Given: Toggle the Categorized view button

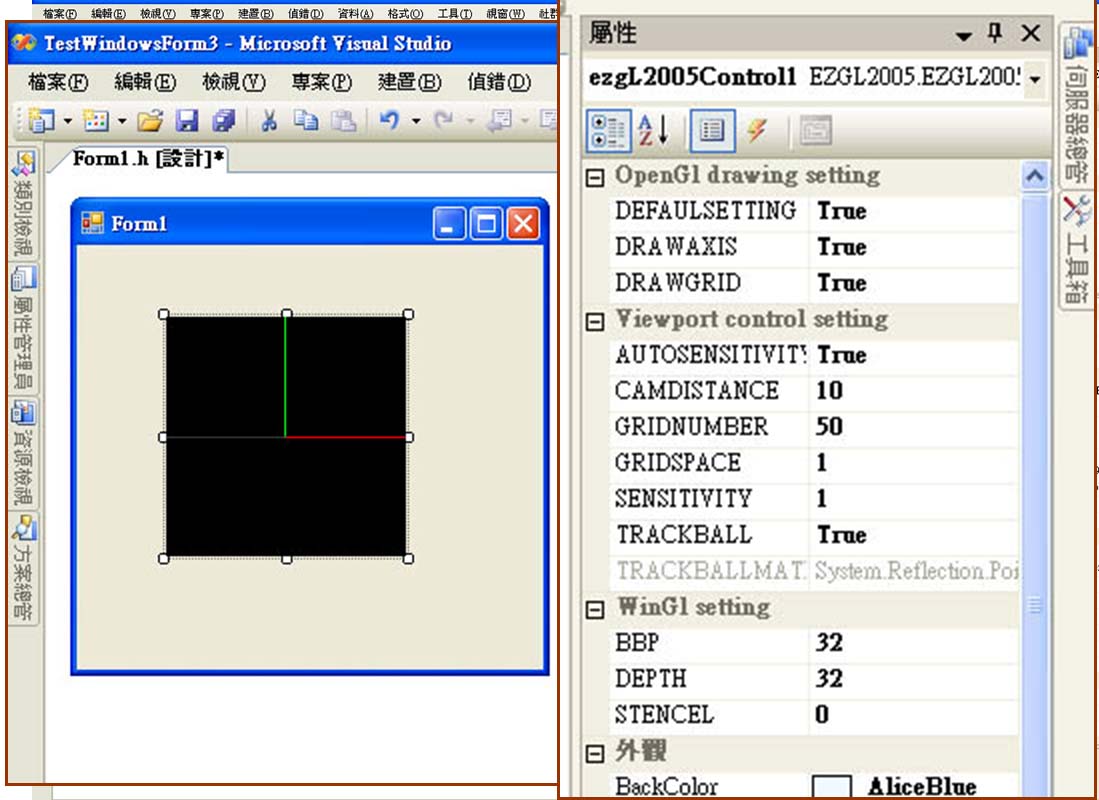Looking at the screenshot, I should [606, 129].
